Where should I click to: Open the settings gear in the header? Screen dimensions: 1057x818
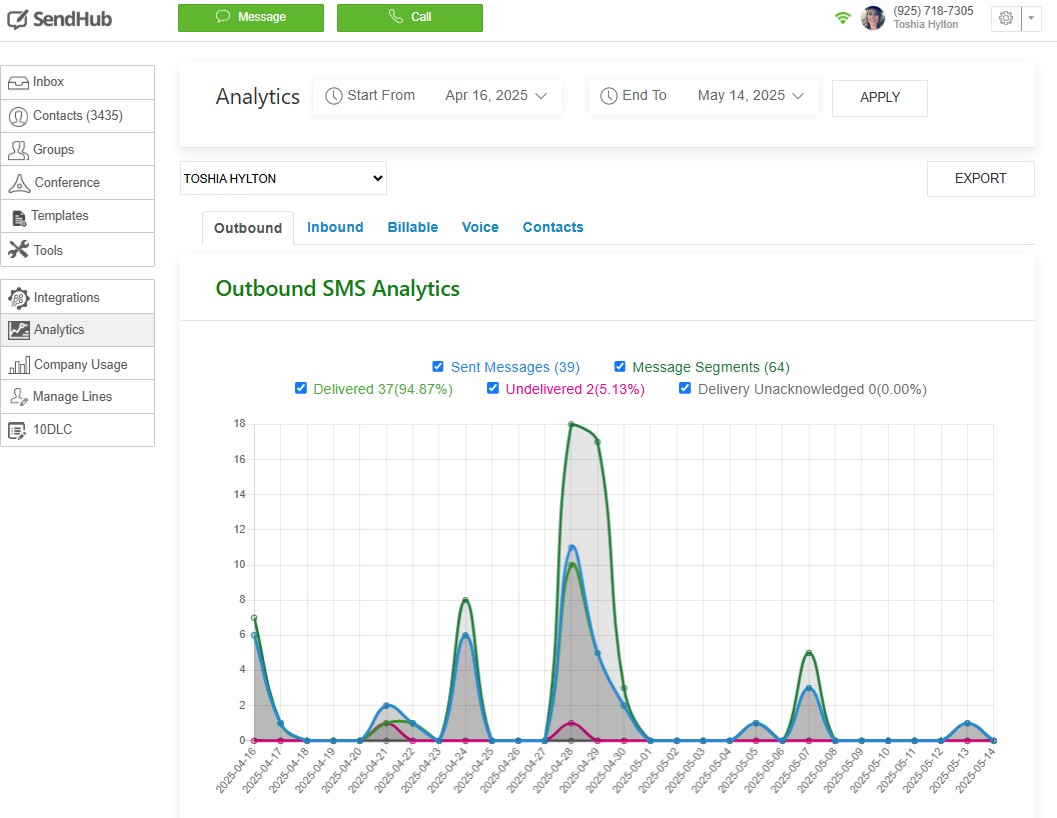tap(1006, 18)
